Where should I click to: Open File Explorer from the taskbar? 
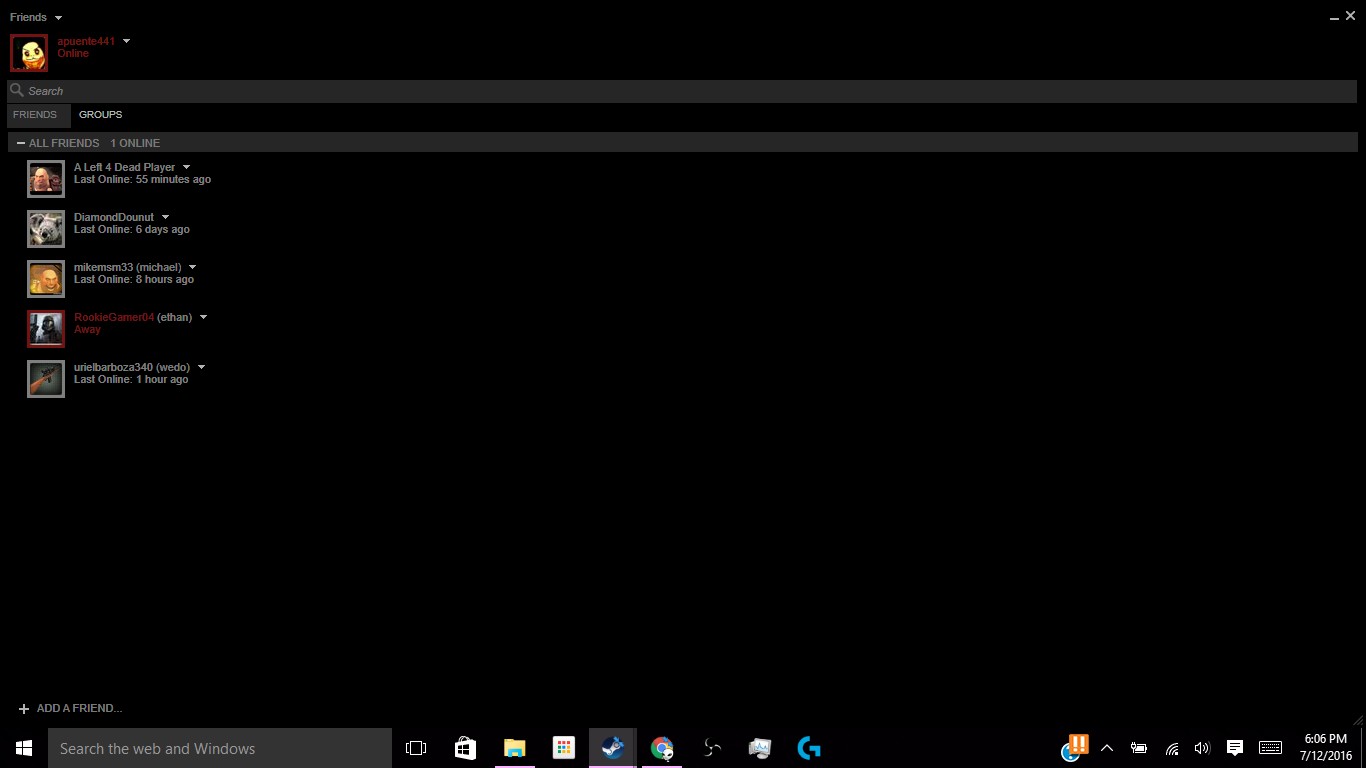coord(514,747)
